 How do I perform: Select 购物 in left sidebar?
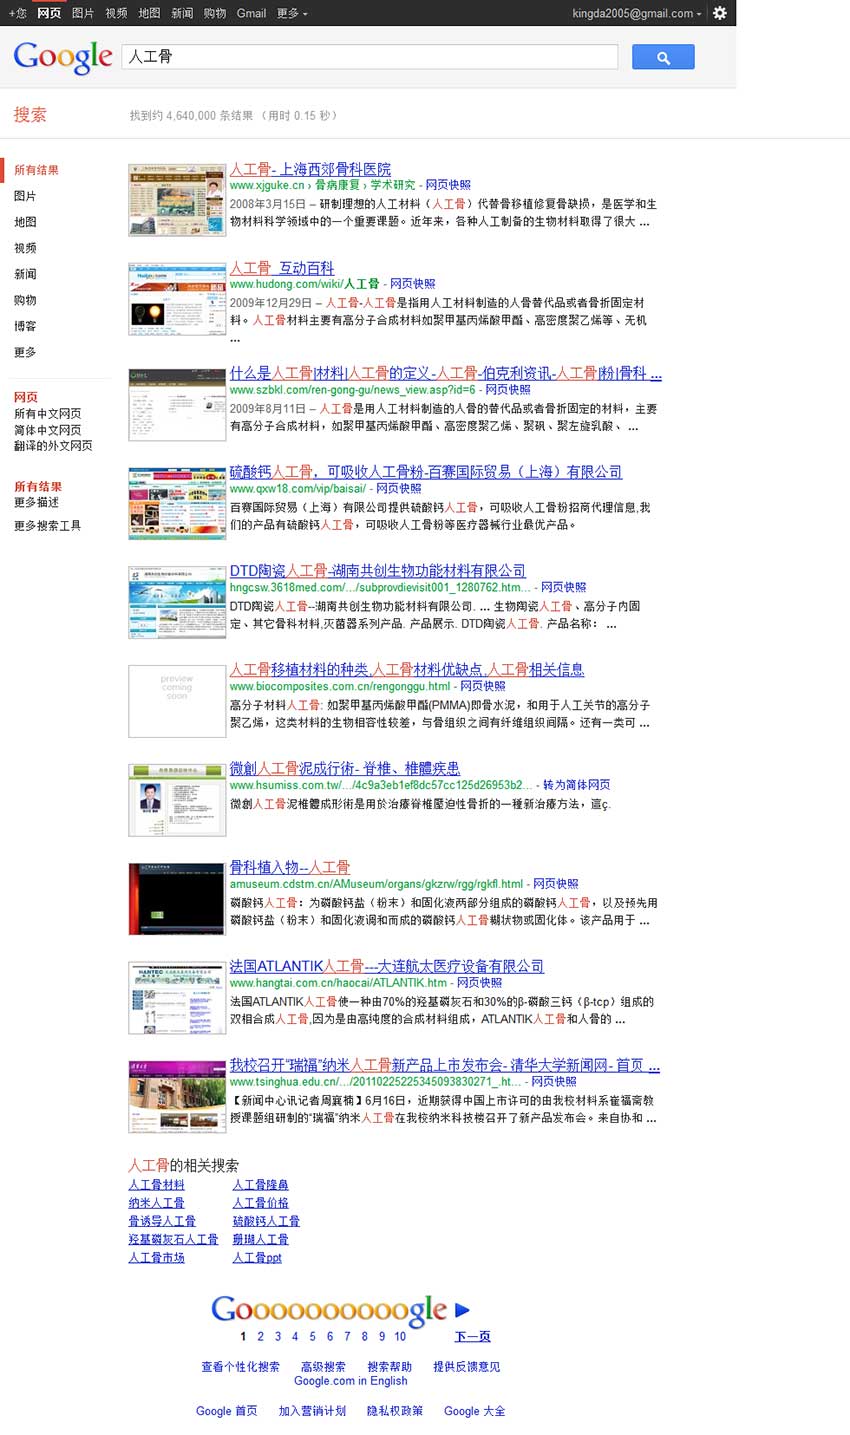pos(25,300)
